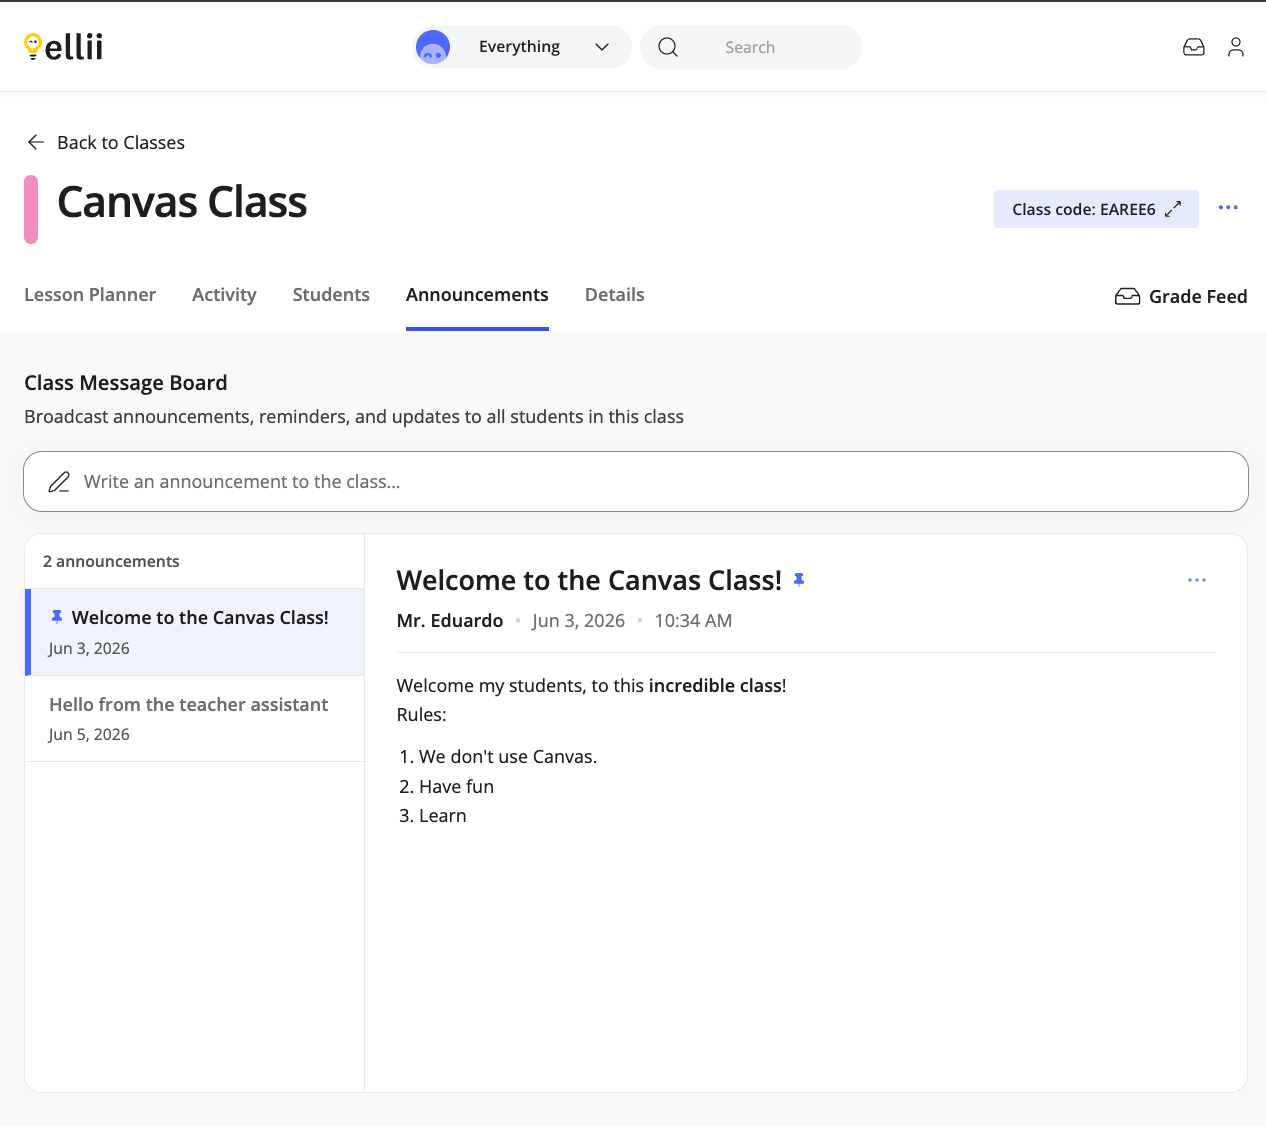Viewport: 1266px width, 1126px height.
Task: Switch to the Lesson Planner tab
Action: [90, 295]
